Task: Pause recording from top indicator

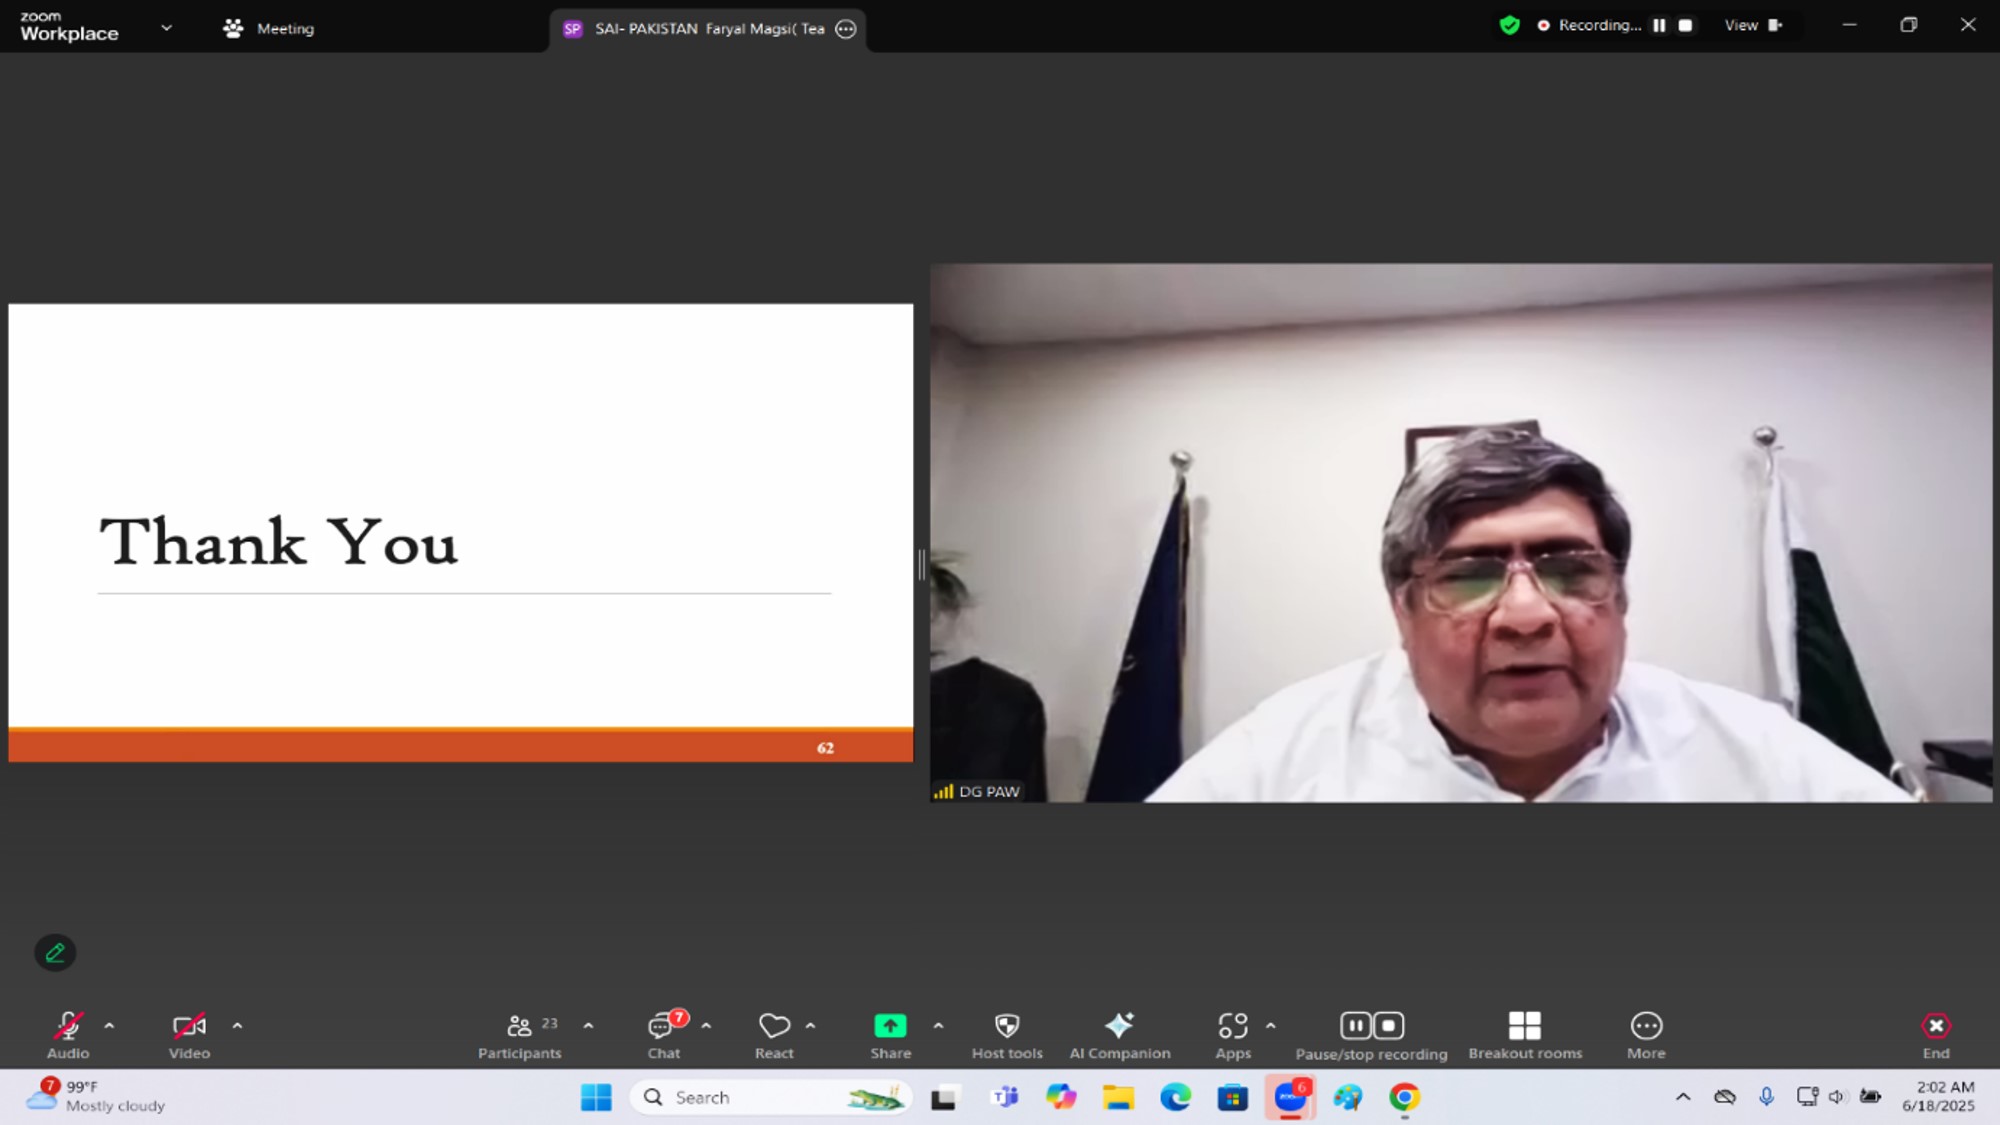Action: coord(1659,25)
